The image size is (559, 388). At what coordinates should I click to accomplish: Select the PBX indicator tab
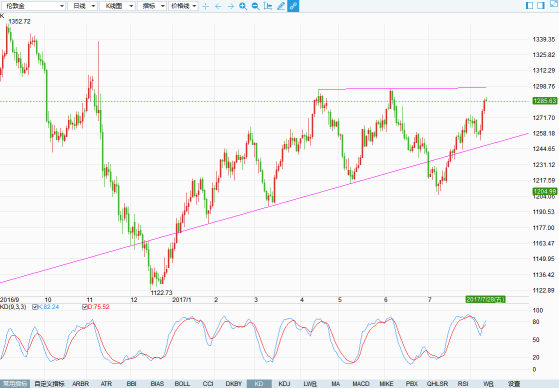412,384
